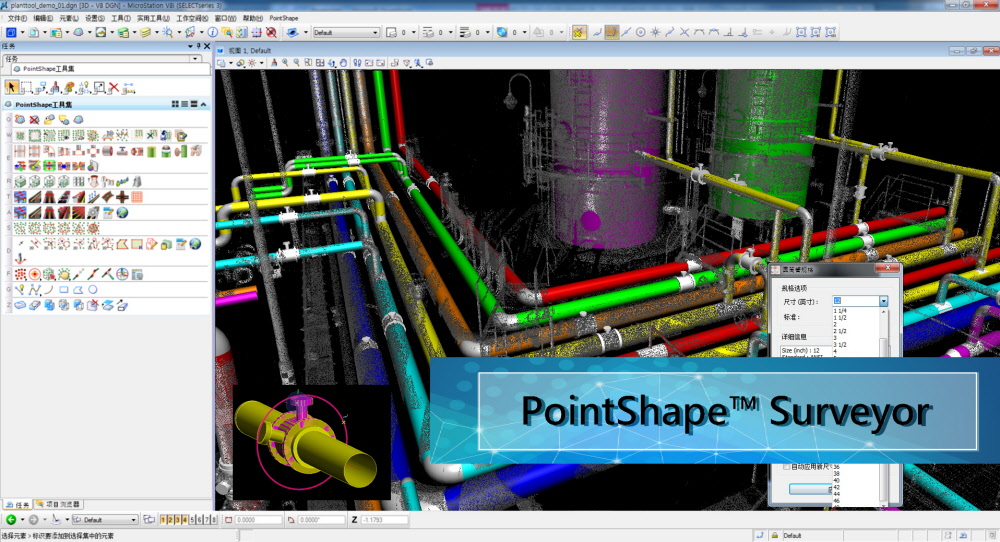Switch toolbox layout to icon grid mode

click(x=175, y=104)
